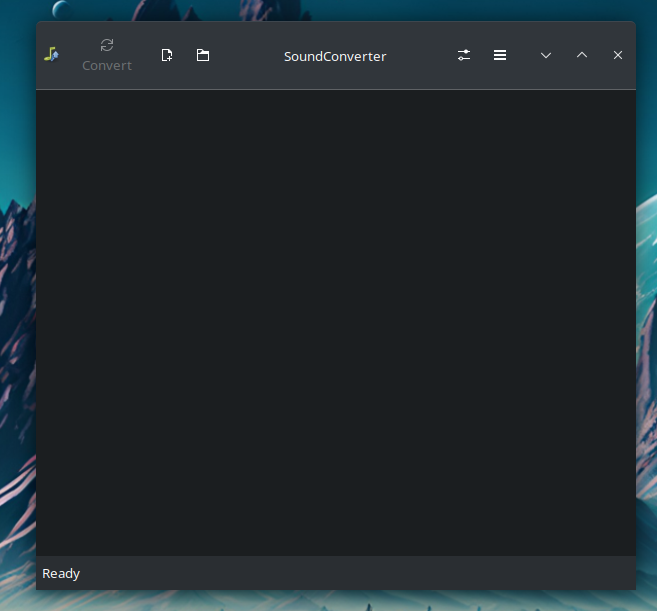Open preferences via the sliders icon
The width and height of the screenshot is (657, 611).
[x=464, y=55]
